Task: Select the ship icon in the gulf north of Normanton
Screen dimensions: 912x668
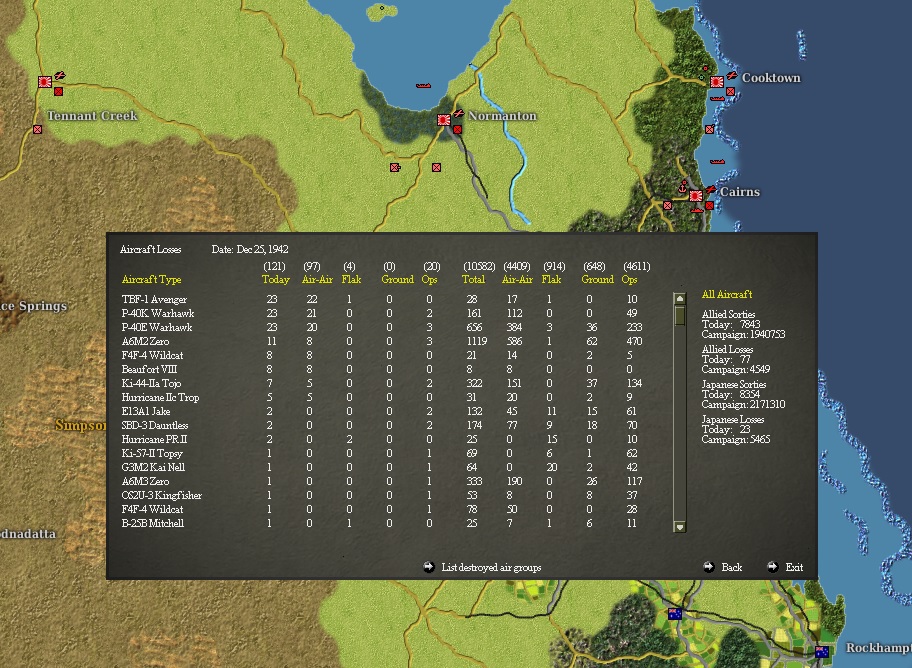Action: click(x=423, y=86)
